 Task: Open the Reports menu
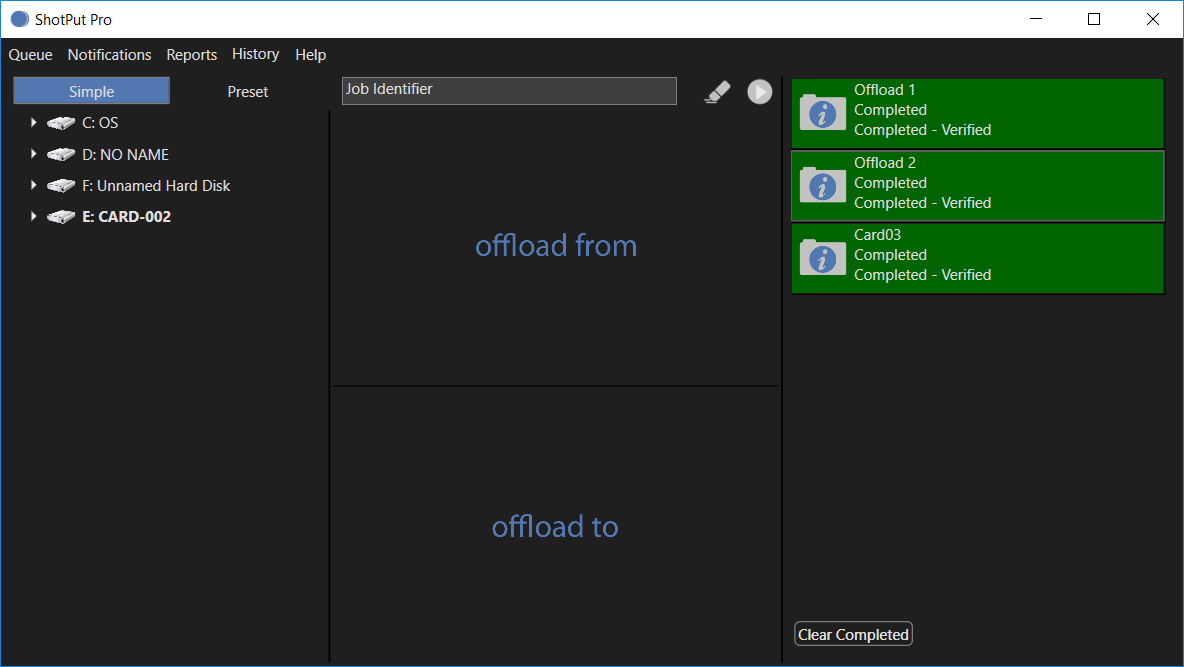click(192, 54)
